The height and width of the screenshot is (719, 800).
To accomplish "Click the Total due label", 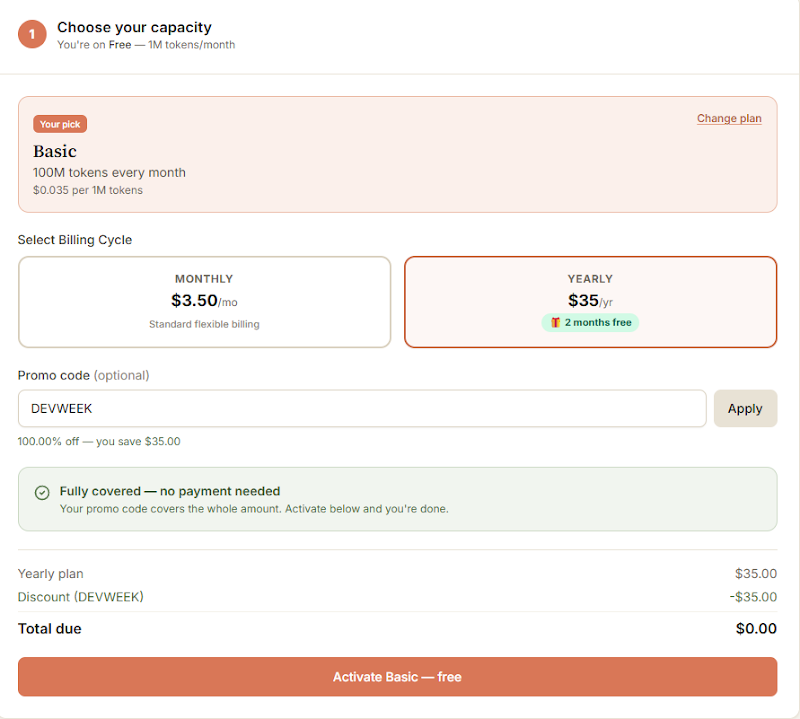I will point(49,628).
